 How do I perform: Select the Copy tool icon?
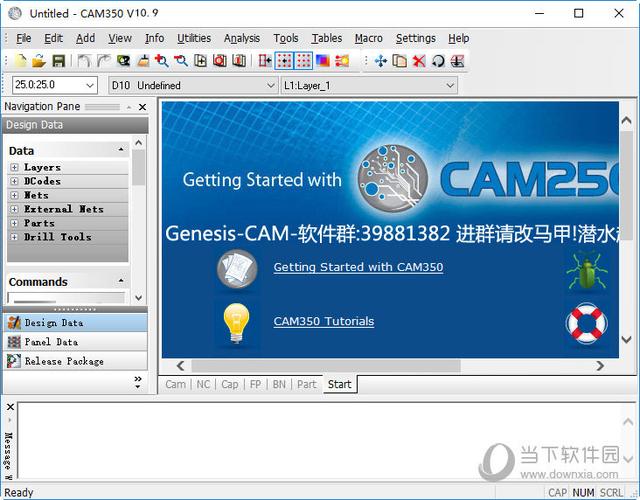pyautogui.click(x=400, y=61)
